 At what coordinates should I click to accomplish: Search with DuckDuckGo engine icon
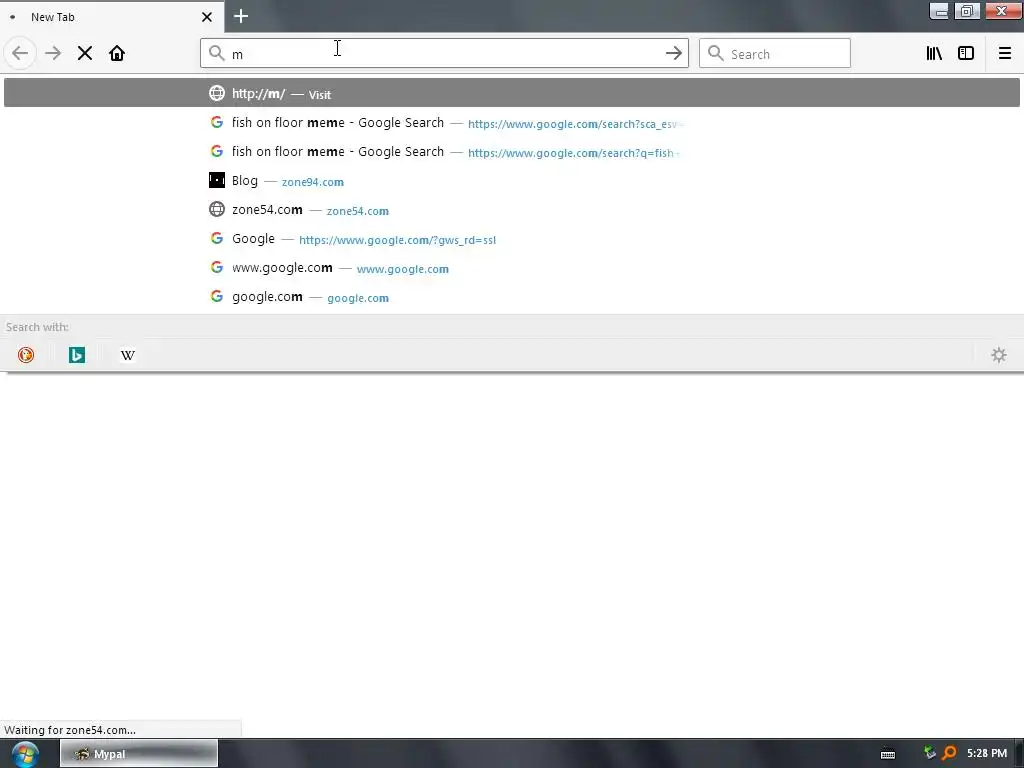[x=26, y=355]
